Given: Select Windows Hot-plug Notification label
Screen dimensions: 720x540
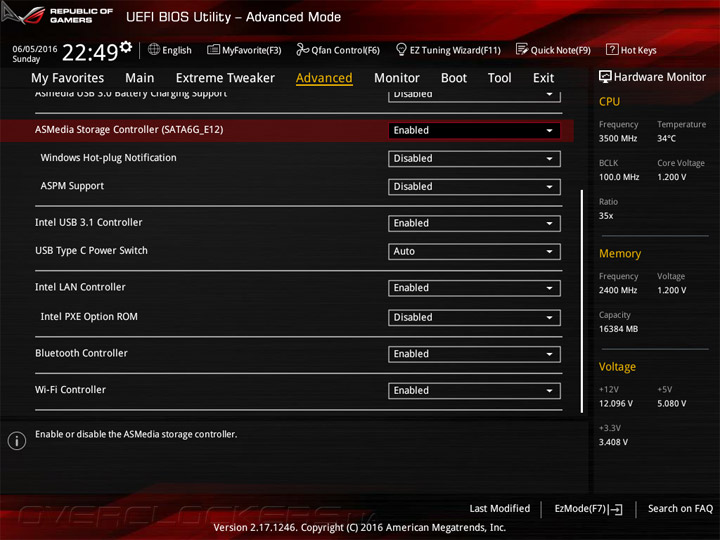Looking at the screenshot, I should [108, 158].
